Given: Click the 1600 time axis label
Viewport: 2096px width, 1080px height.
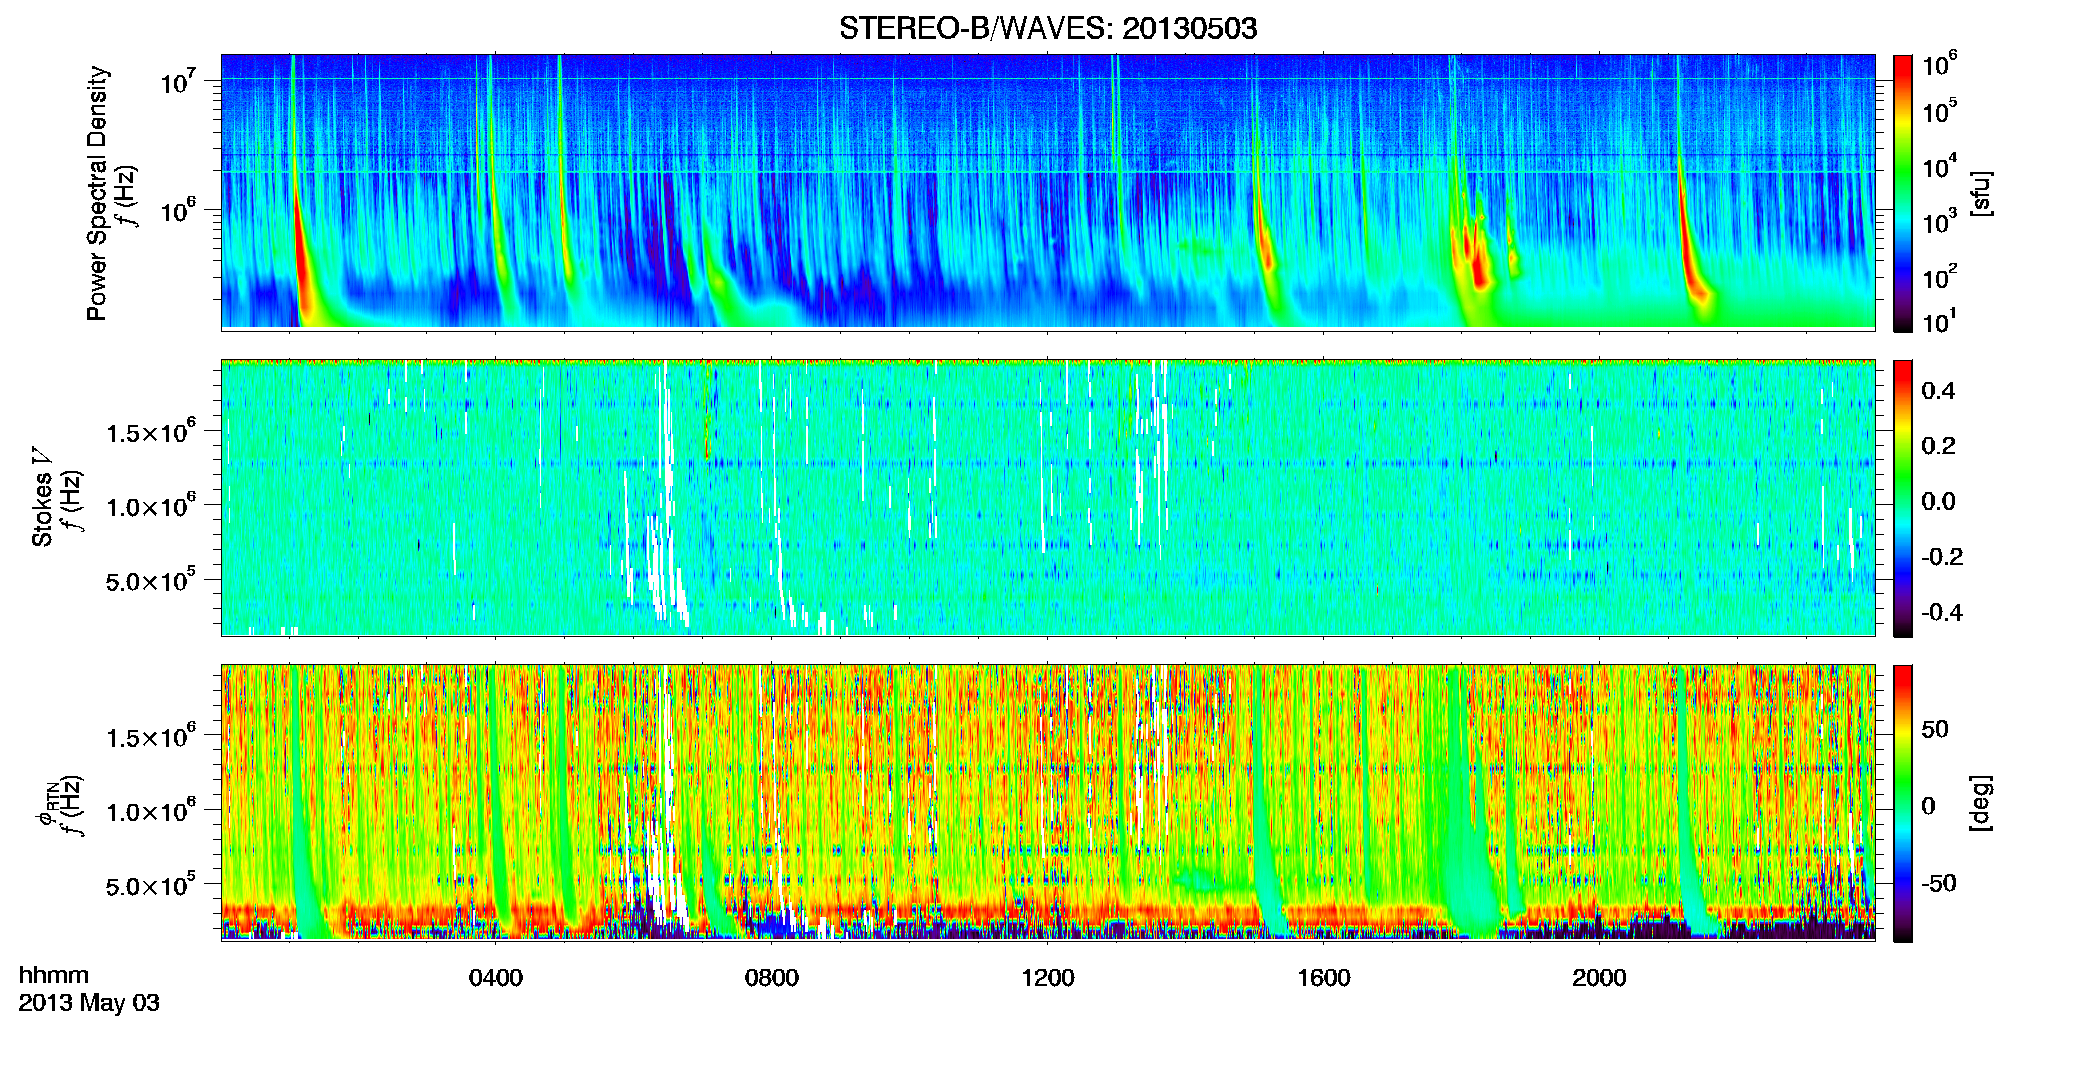Looking at the screenshot, I should 1324,978.
